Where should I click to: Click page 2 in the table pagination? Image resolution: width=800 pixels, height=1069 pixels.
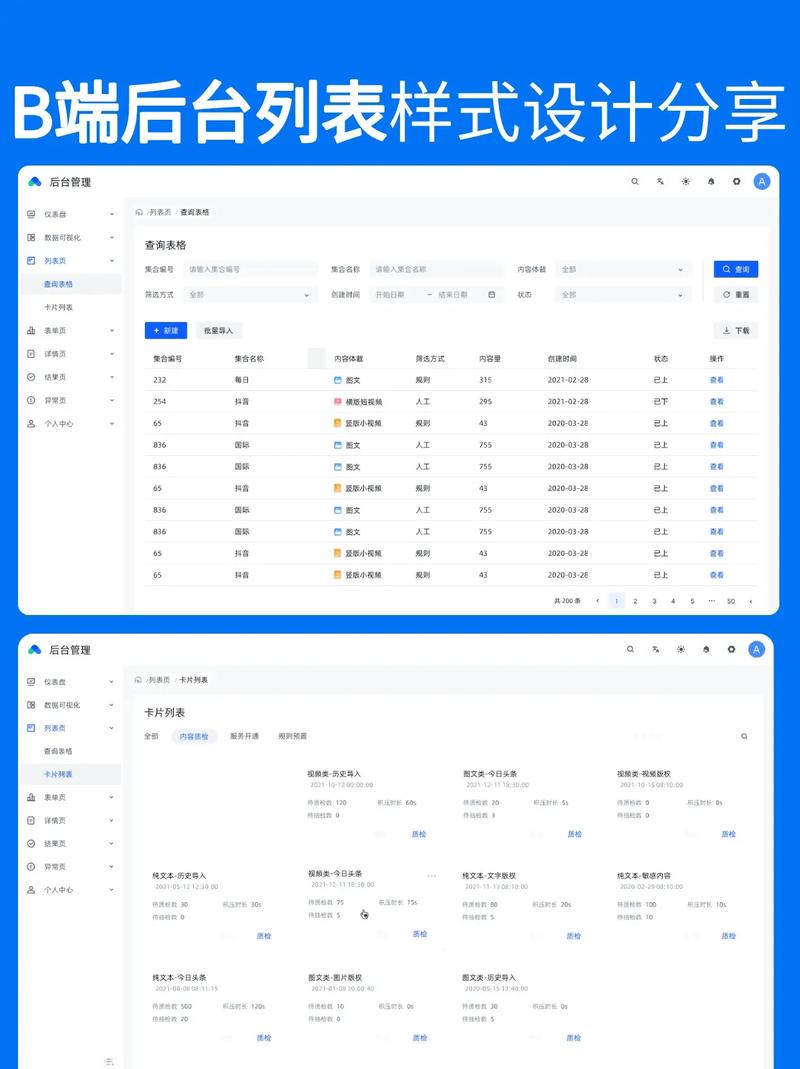pos(635,601)
